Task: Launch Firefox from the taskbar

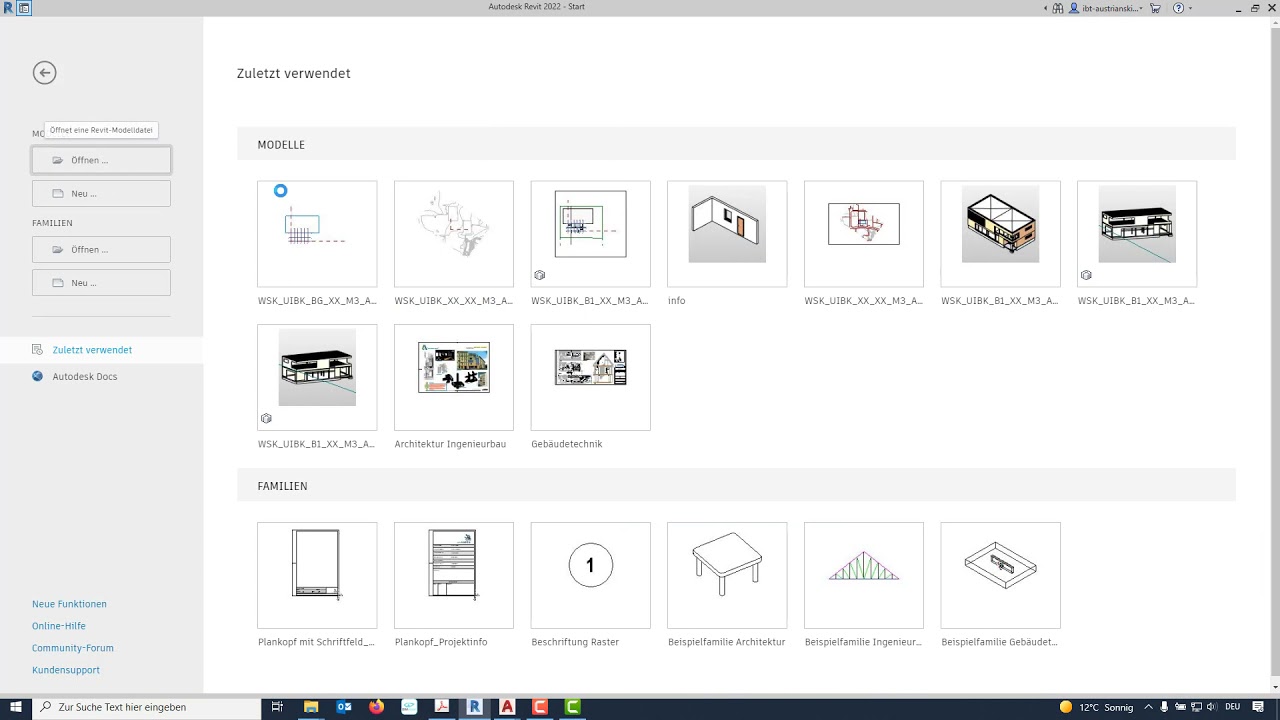Action: tap(376, 707)
